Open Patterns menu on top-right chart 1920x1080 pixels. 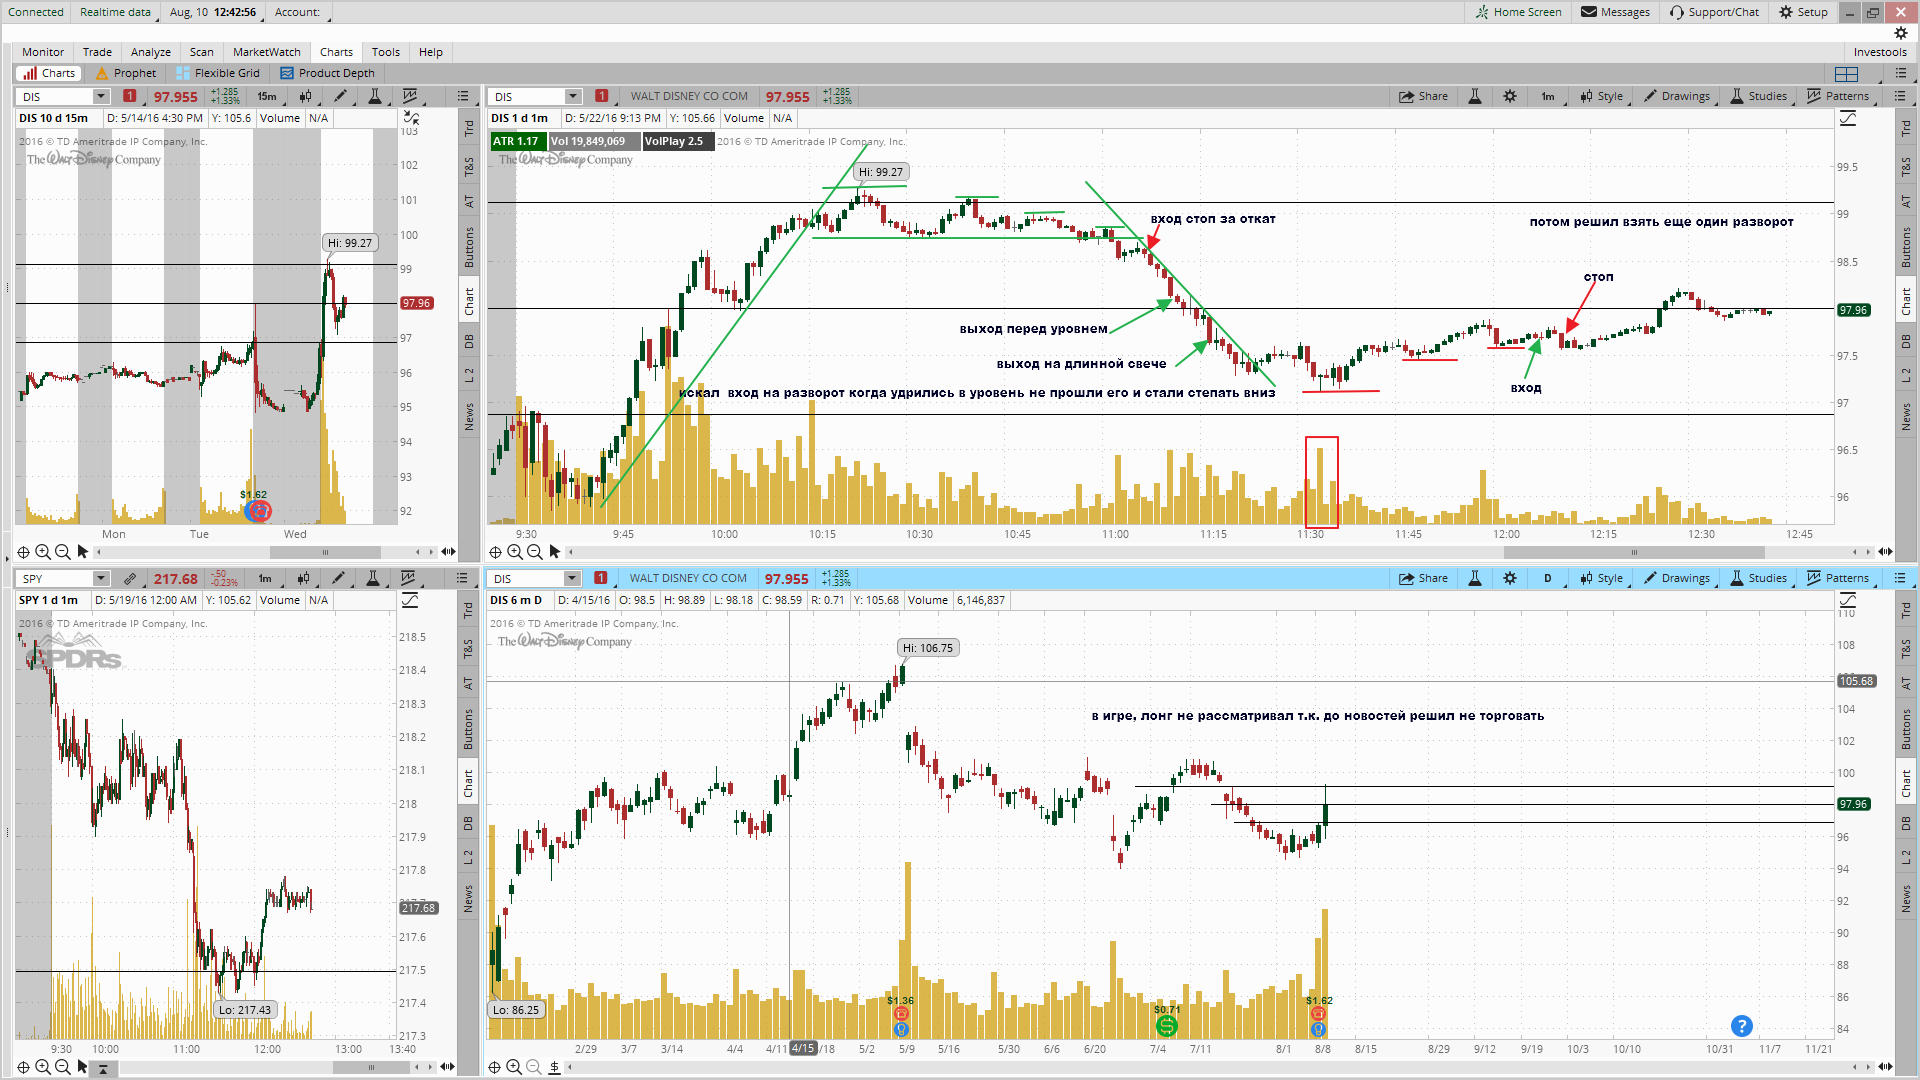pos(1838,97)
